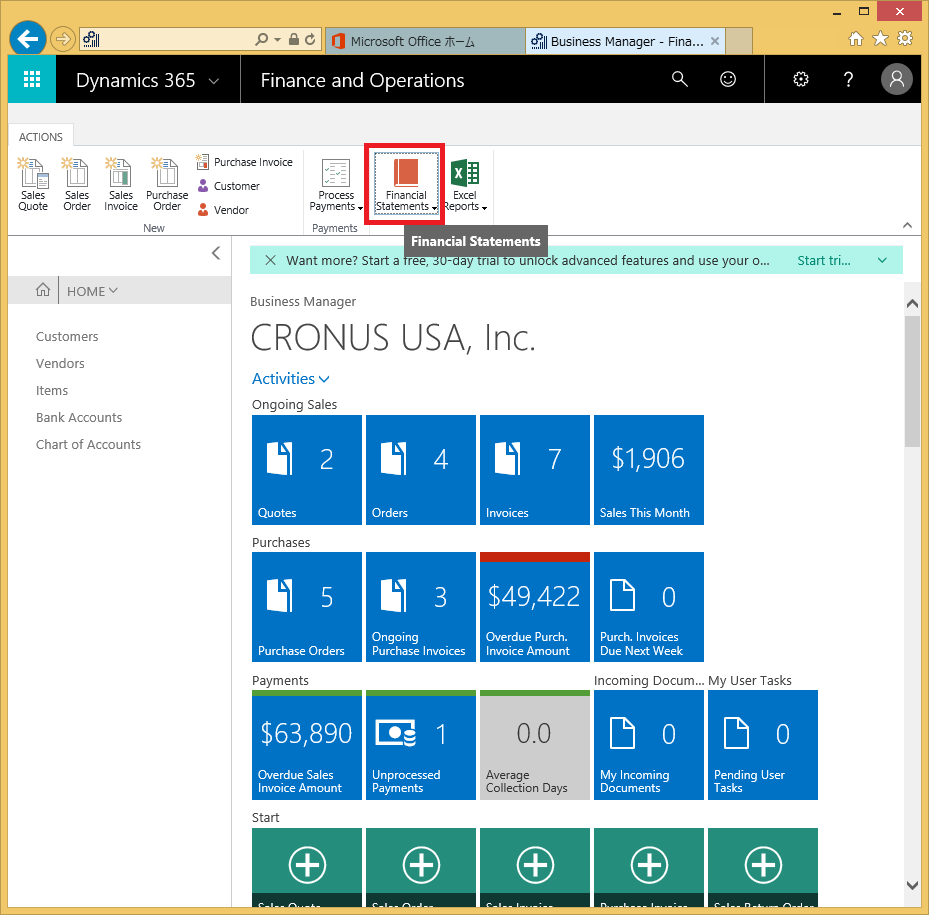Open Financial Statements menu
Image resolution: width=929 pixels, height=915 pixels.
[406, 184]
